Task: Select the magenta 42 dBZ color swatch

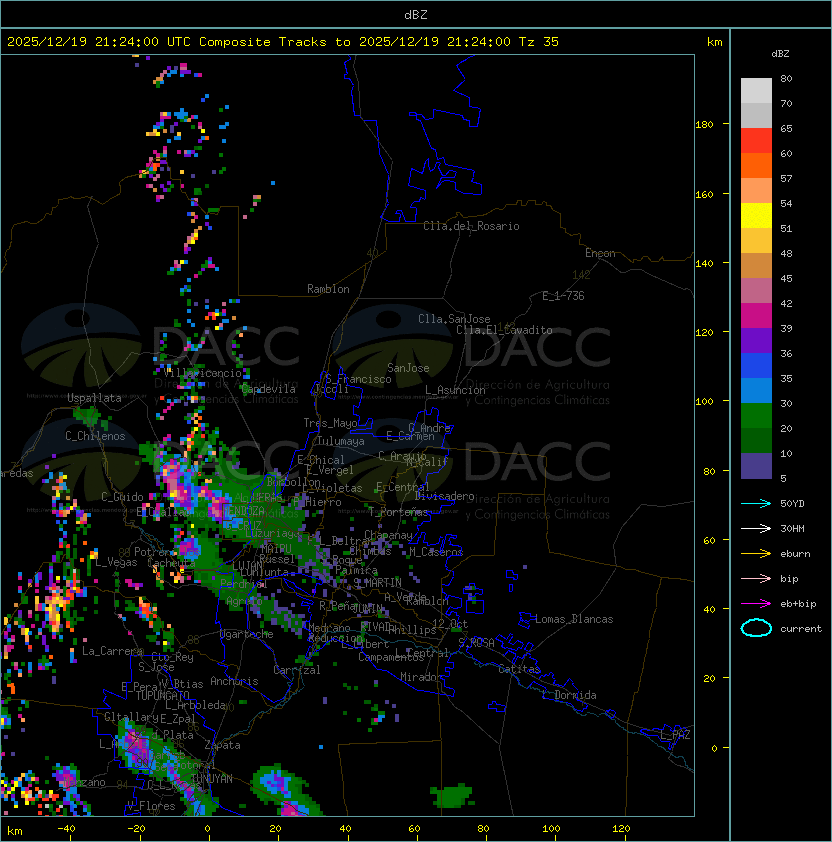Action: coord(756,316)
